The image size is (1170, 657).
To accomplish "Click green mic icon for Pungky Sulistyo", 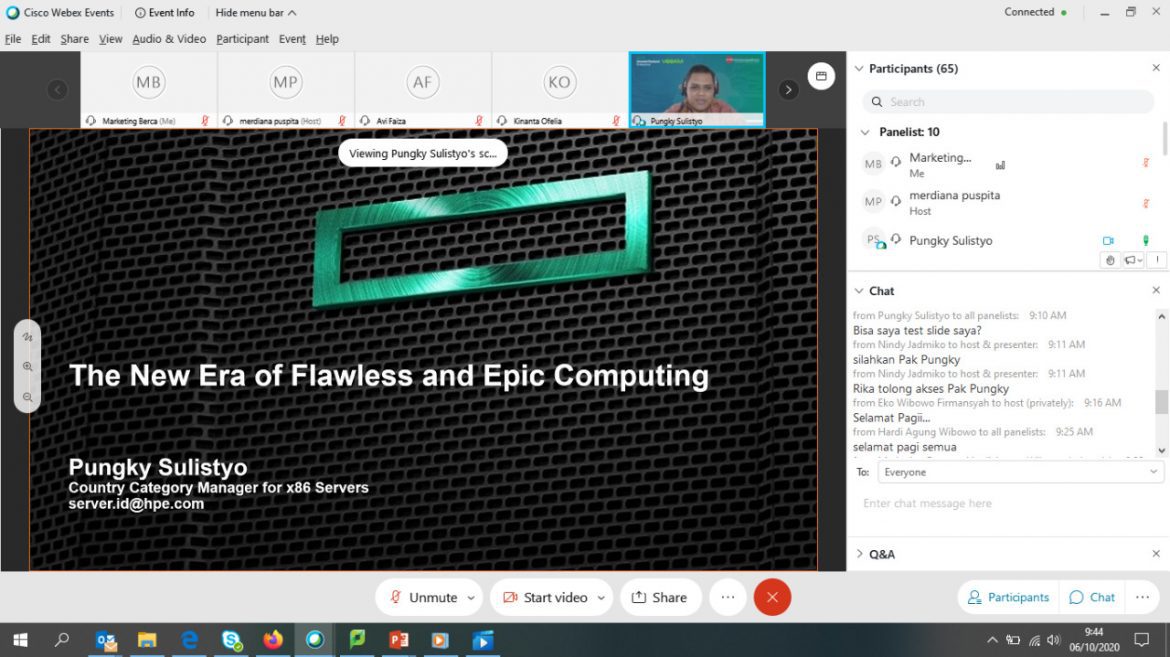I will pos(1146,240).
